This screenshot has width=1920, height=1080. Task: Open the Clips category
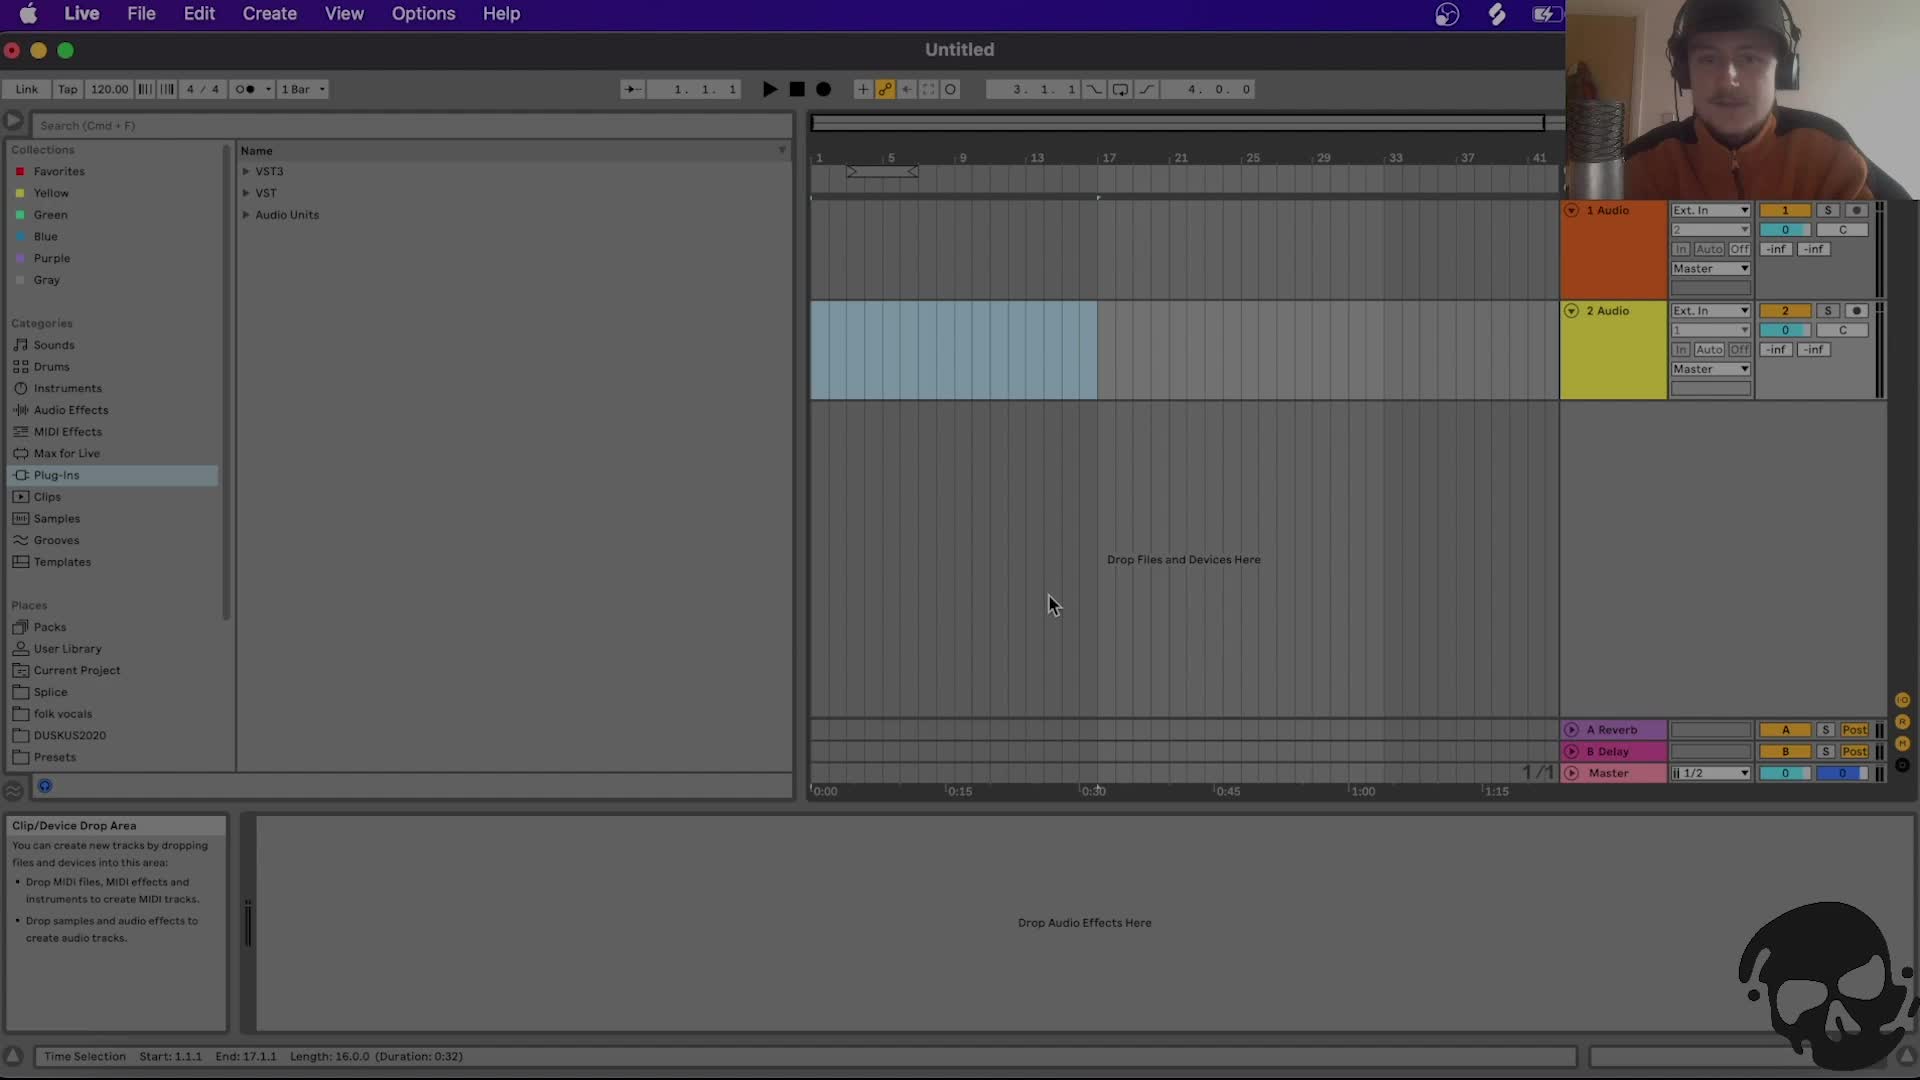(x=47, y=497)
